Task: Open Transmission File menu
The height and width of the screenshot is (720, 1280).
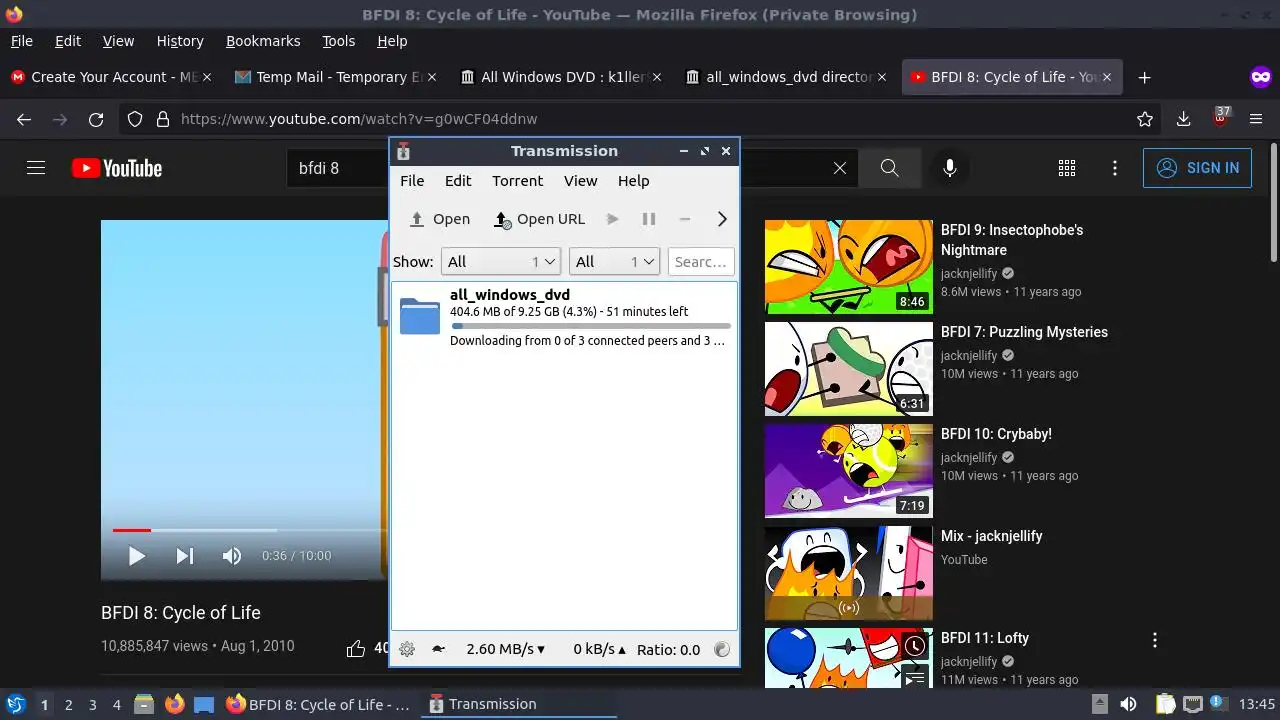Action: tap(412, 181)
